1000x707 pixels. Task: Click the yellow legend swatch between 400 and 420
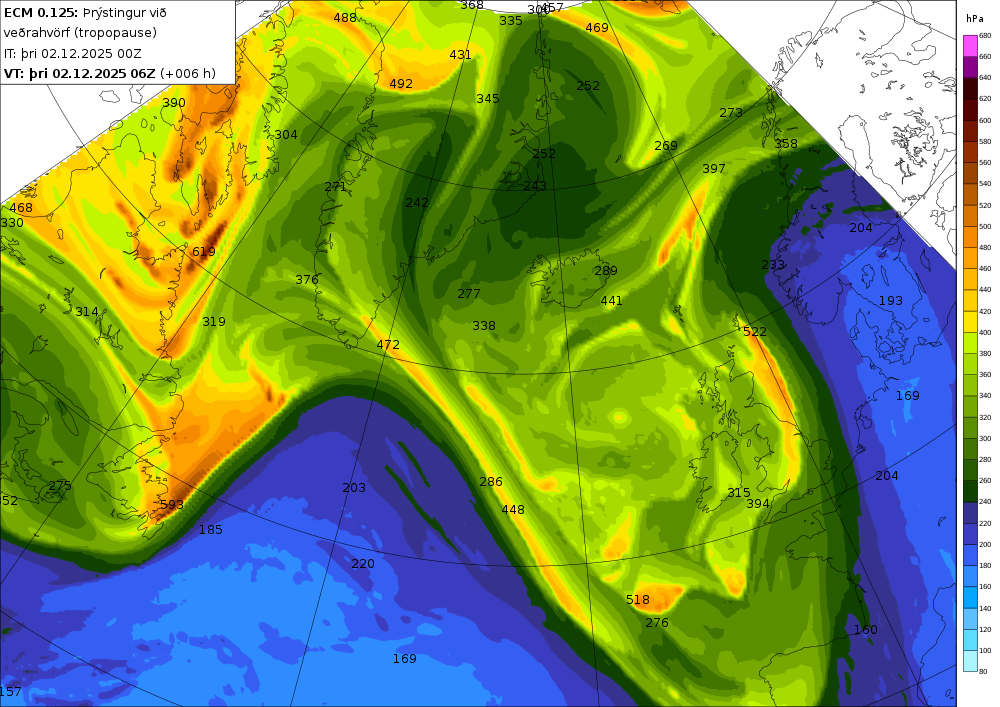(970, 322)
